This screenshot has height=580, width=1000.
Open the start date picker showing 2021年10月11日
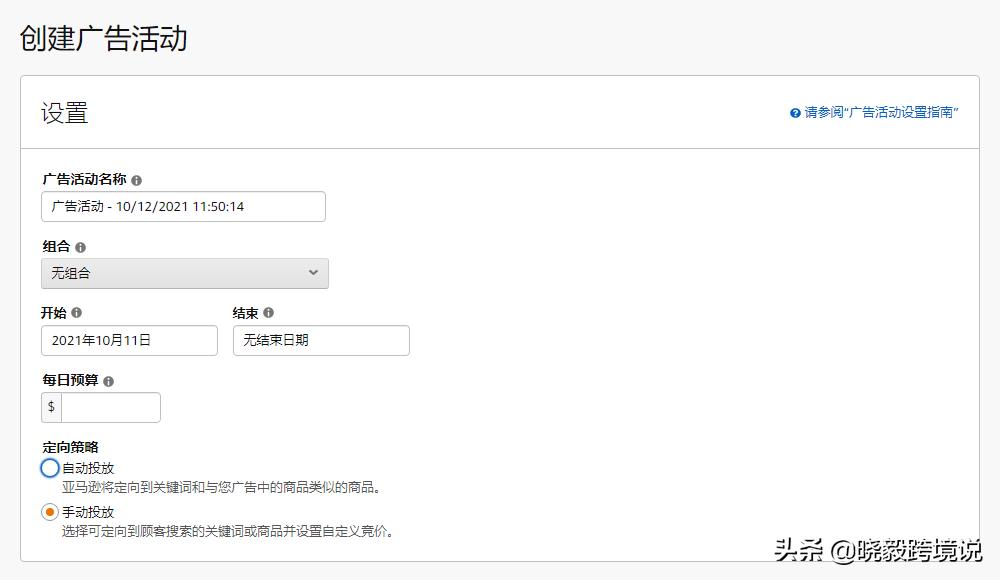[128, 340]
